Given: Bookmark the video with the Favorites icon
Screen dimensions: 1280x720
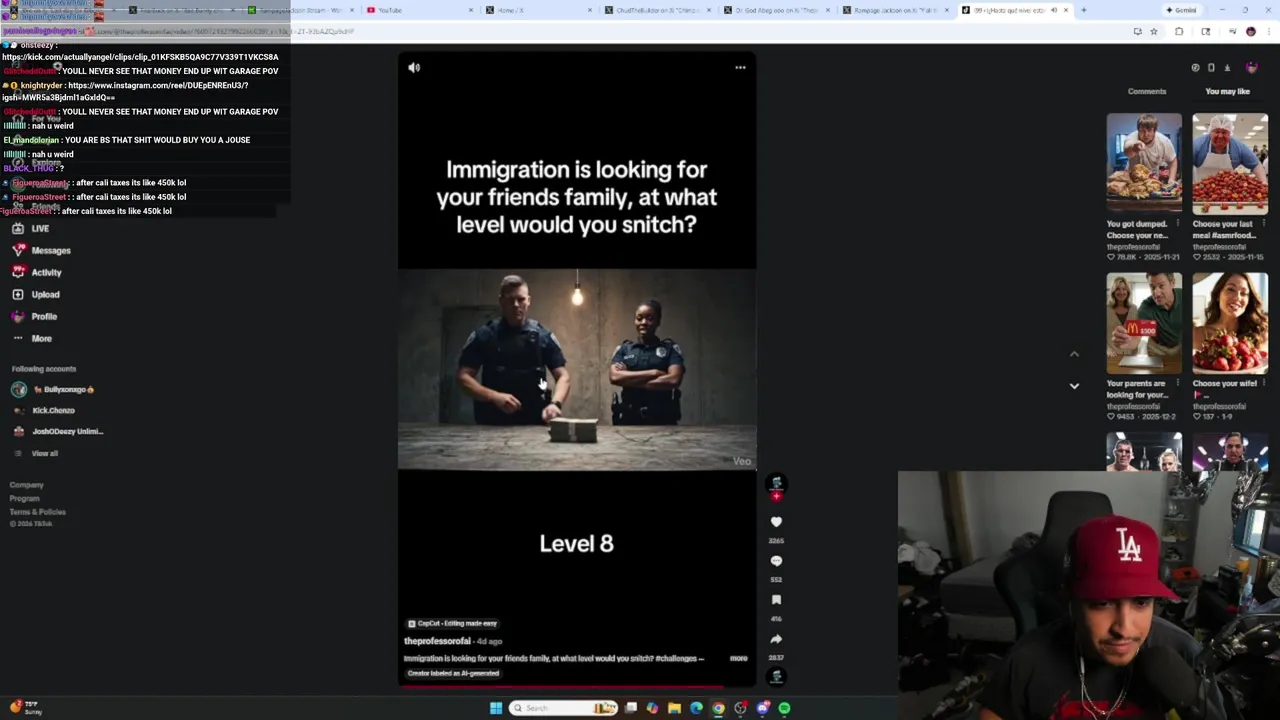Looking at the screenshot, I should pyautogui.click(x=776, y=600).
